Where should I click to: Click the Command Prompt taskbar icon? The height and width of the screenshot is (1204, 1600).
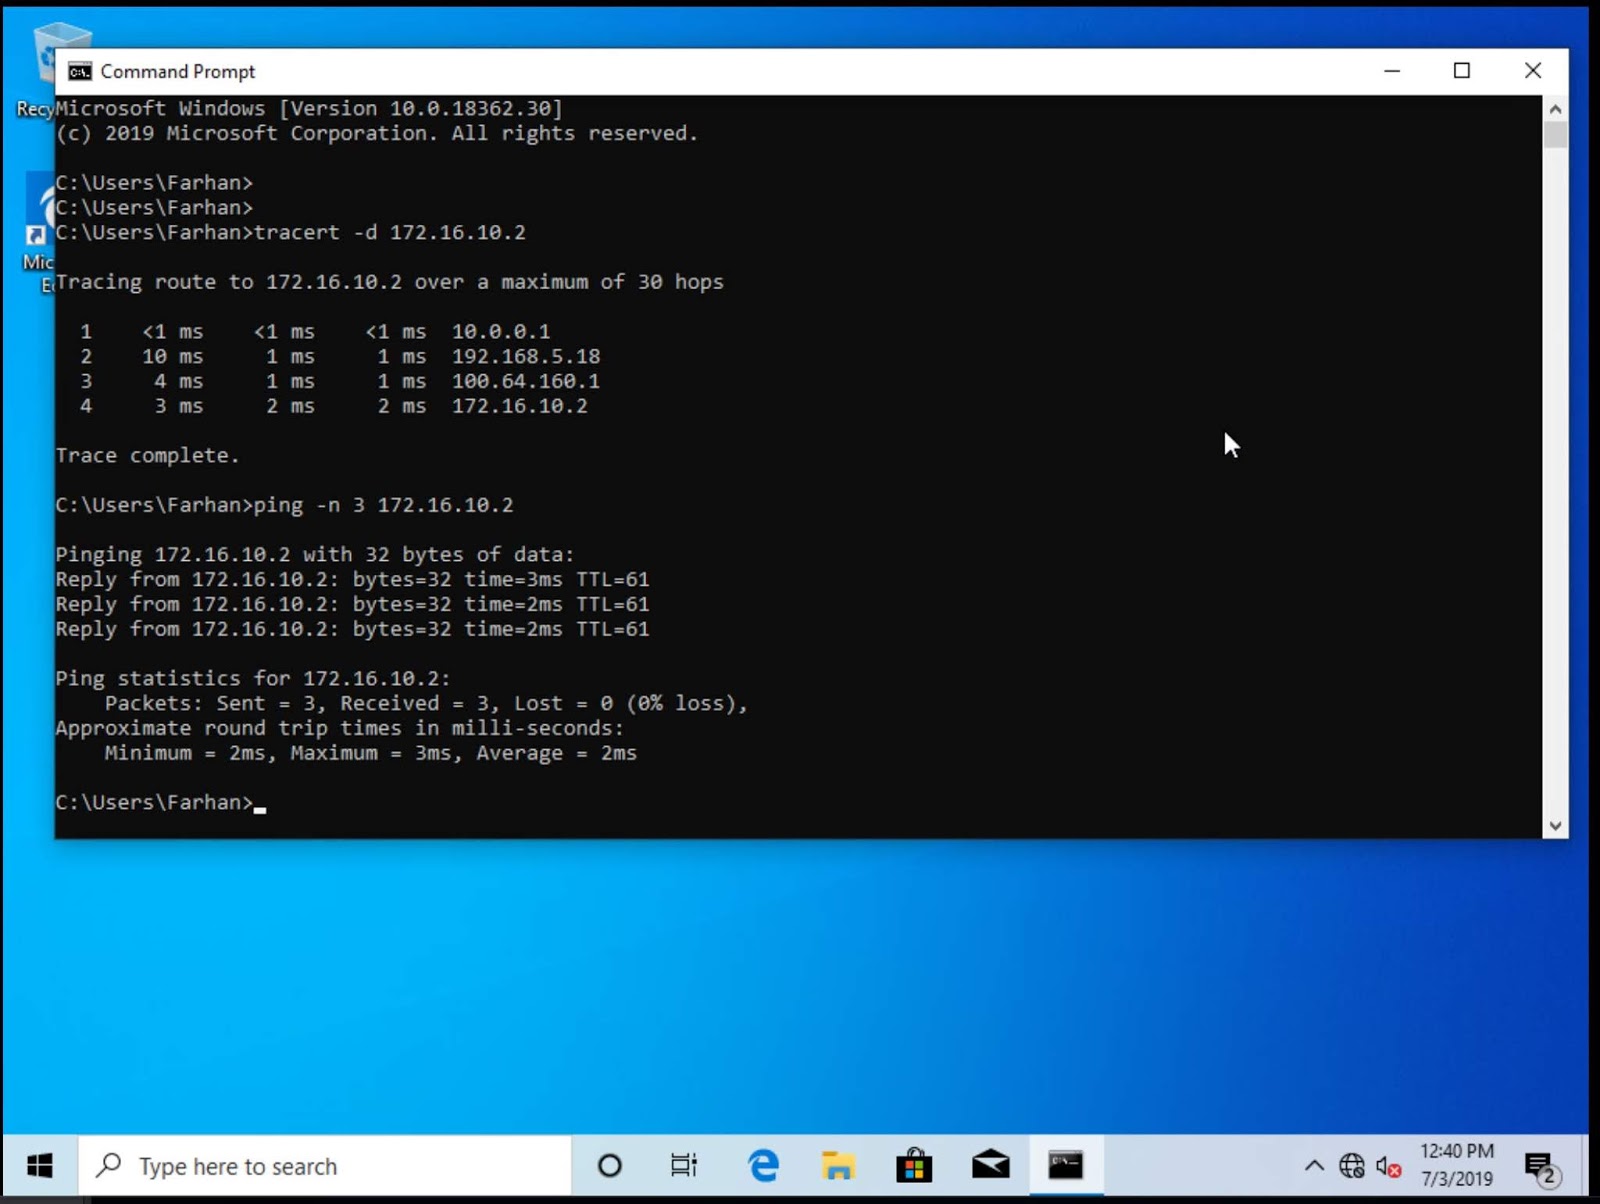coord(1065,1166)
